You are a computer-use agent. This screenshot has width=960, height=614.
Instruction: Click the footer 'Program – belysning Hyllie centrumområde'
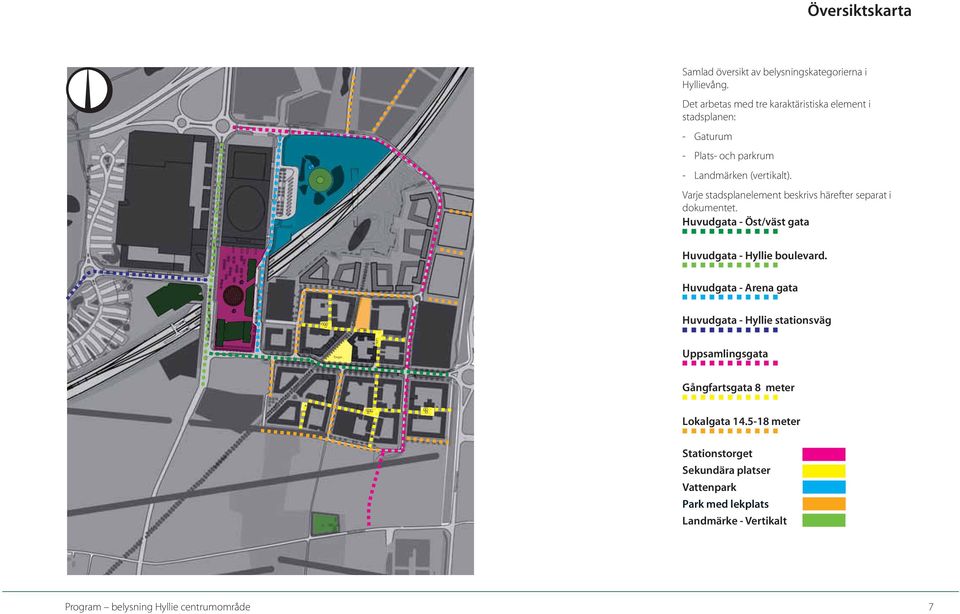[x=157, y=607]
